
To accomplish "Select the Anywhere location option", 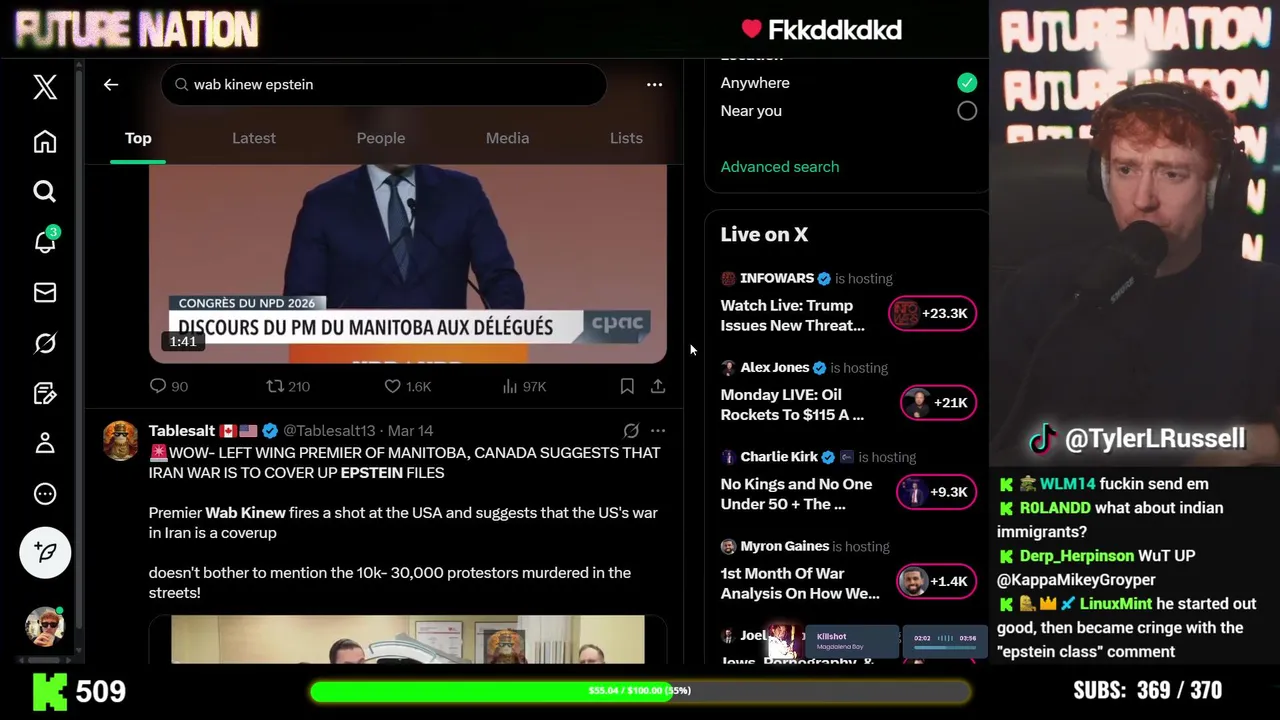I will [x=967, y=83].
